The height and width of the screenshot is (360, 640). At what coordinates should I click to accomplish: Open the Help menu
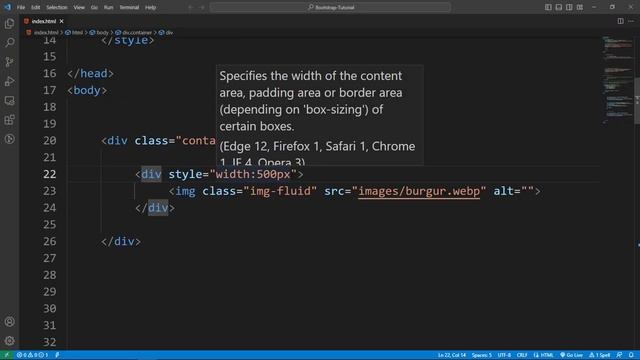pyautogui.click(x=151, y=7)
